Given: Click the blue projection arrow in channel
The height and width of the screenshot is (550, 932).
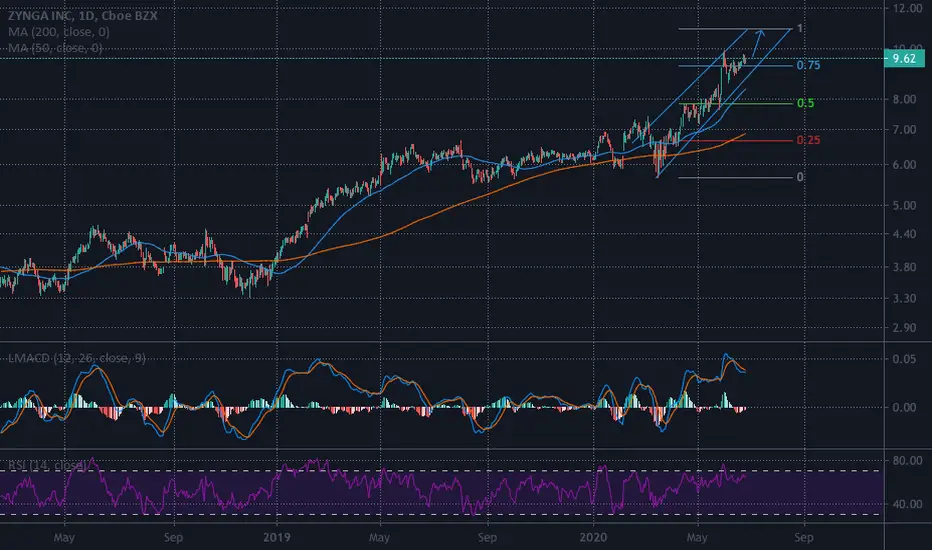Looking at the screenshot, I should click(757, 43).
